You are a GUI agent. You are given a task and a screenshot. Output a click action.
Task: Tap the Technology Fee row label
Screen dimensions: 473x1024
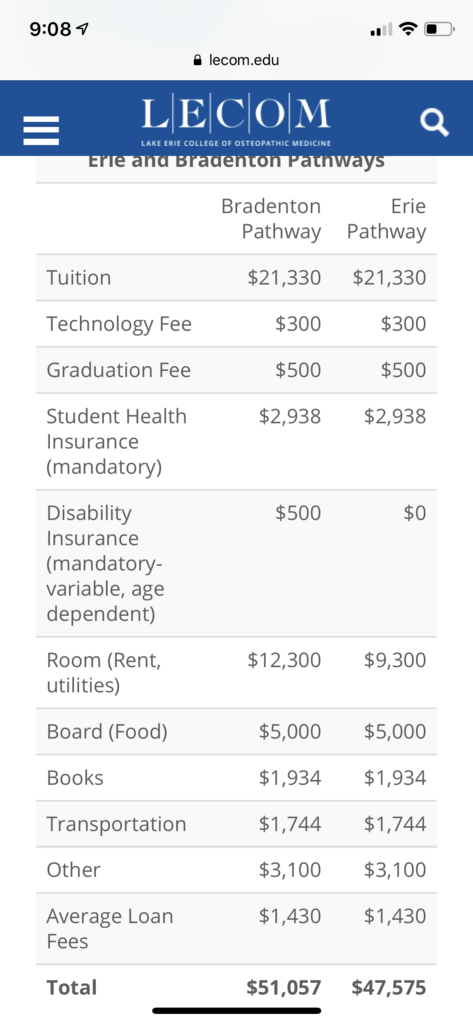(x=119, y=324)
